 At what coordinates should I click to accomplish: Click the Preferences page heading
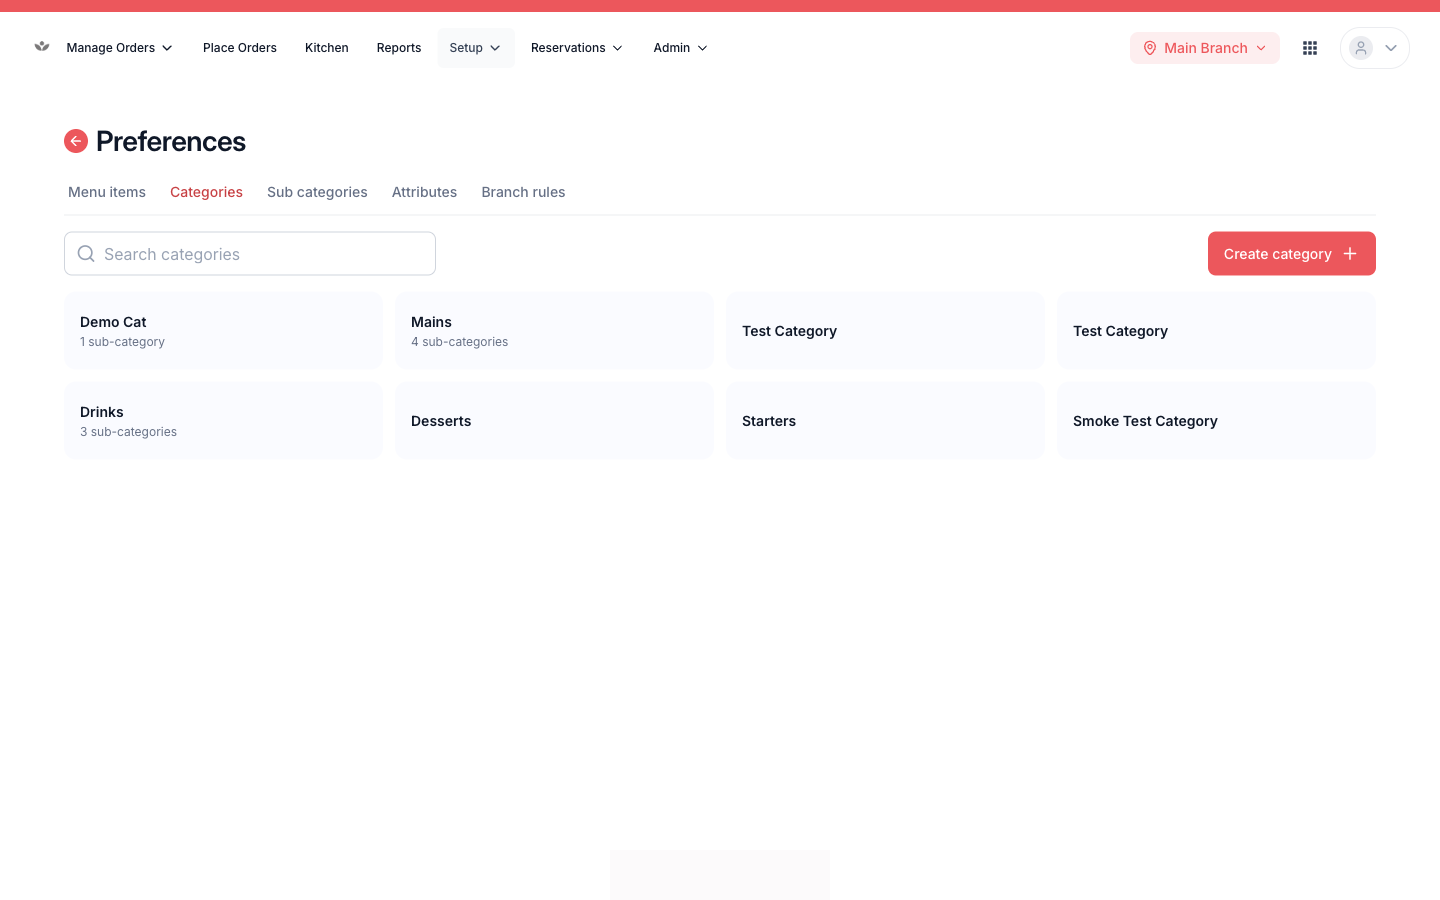coord(171,141)
